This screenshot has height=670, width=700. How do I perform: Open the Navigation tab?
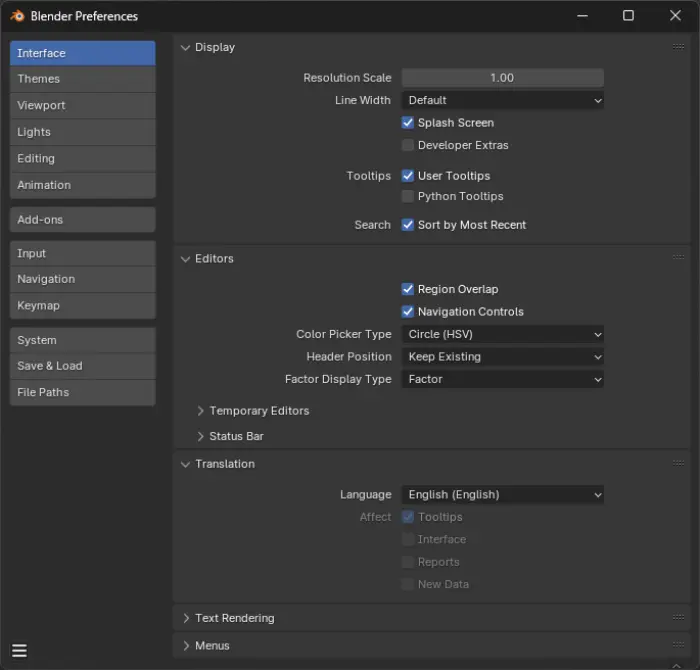[x=83, y=279]
